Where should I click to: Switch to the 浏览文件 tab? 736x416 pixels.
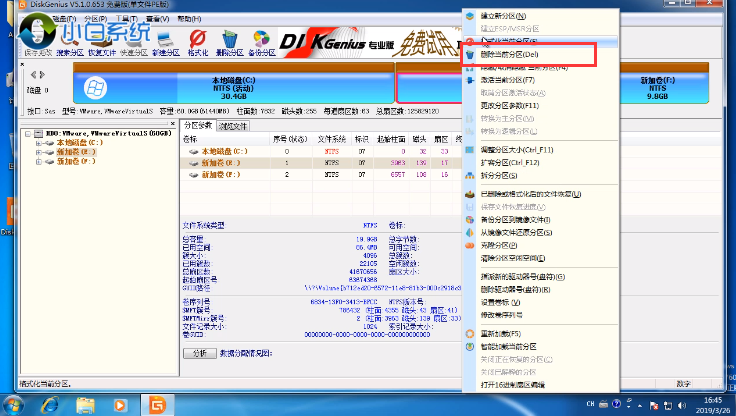[232, 126]
